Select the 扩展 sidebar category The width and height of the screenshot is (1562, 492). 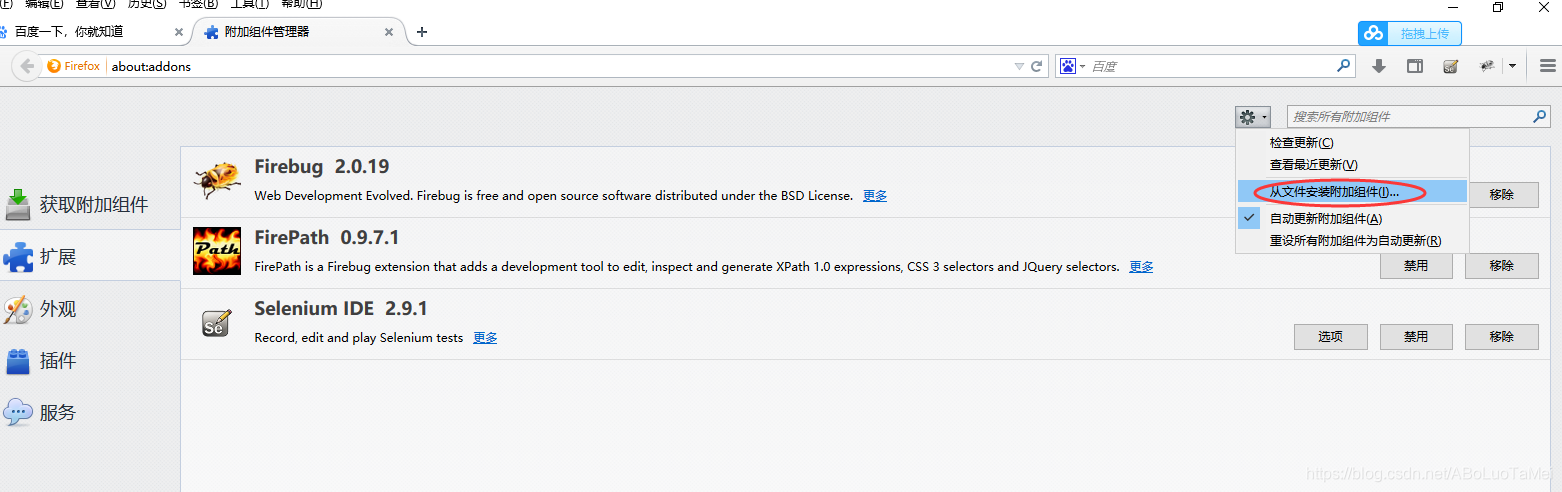coord(90,257)
